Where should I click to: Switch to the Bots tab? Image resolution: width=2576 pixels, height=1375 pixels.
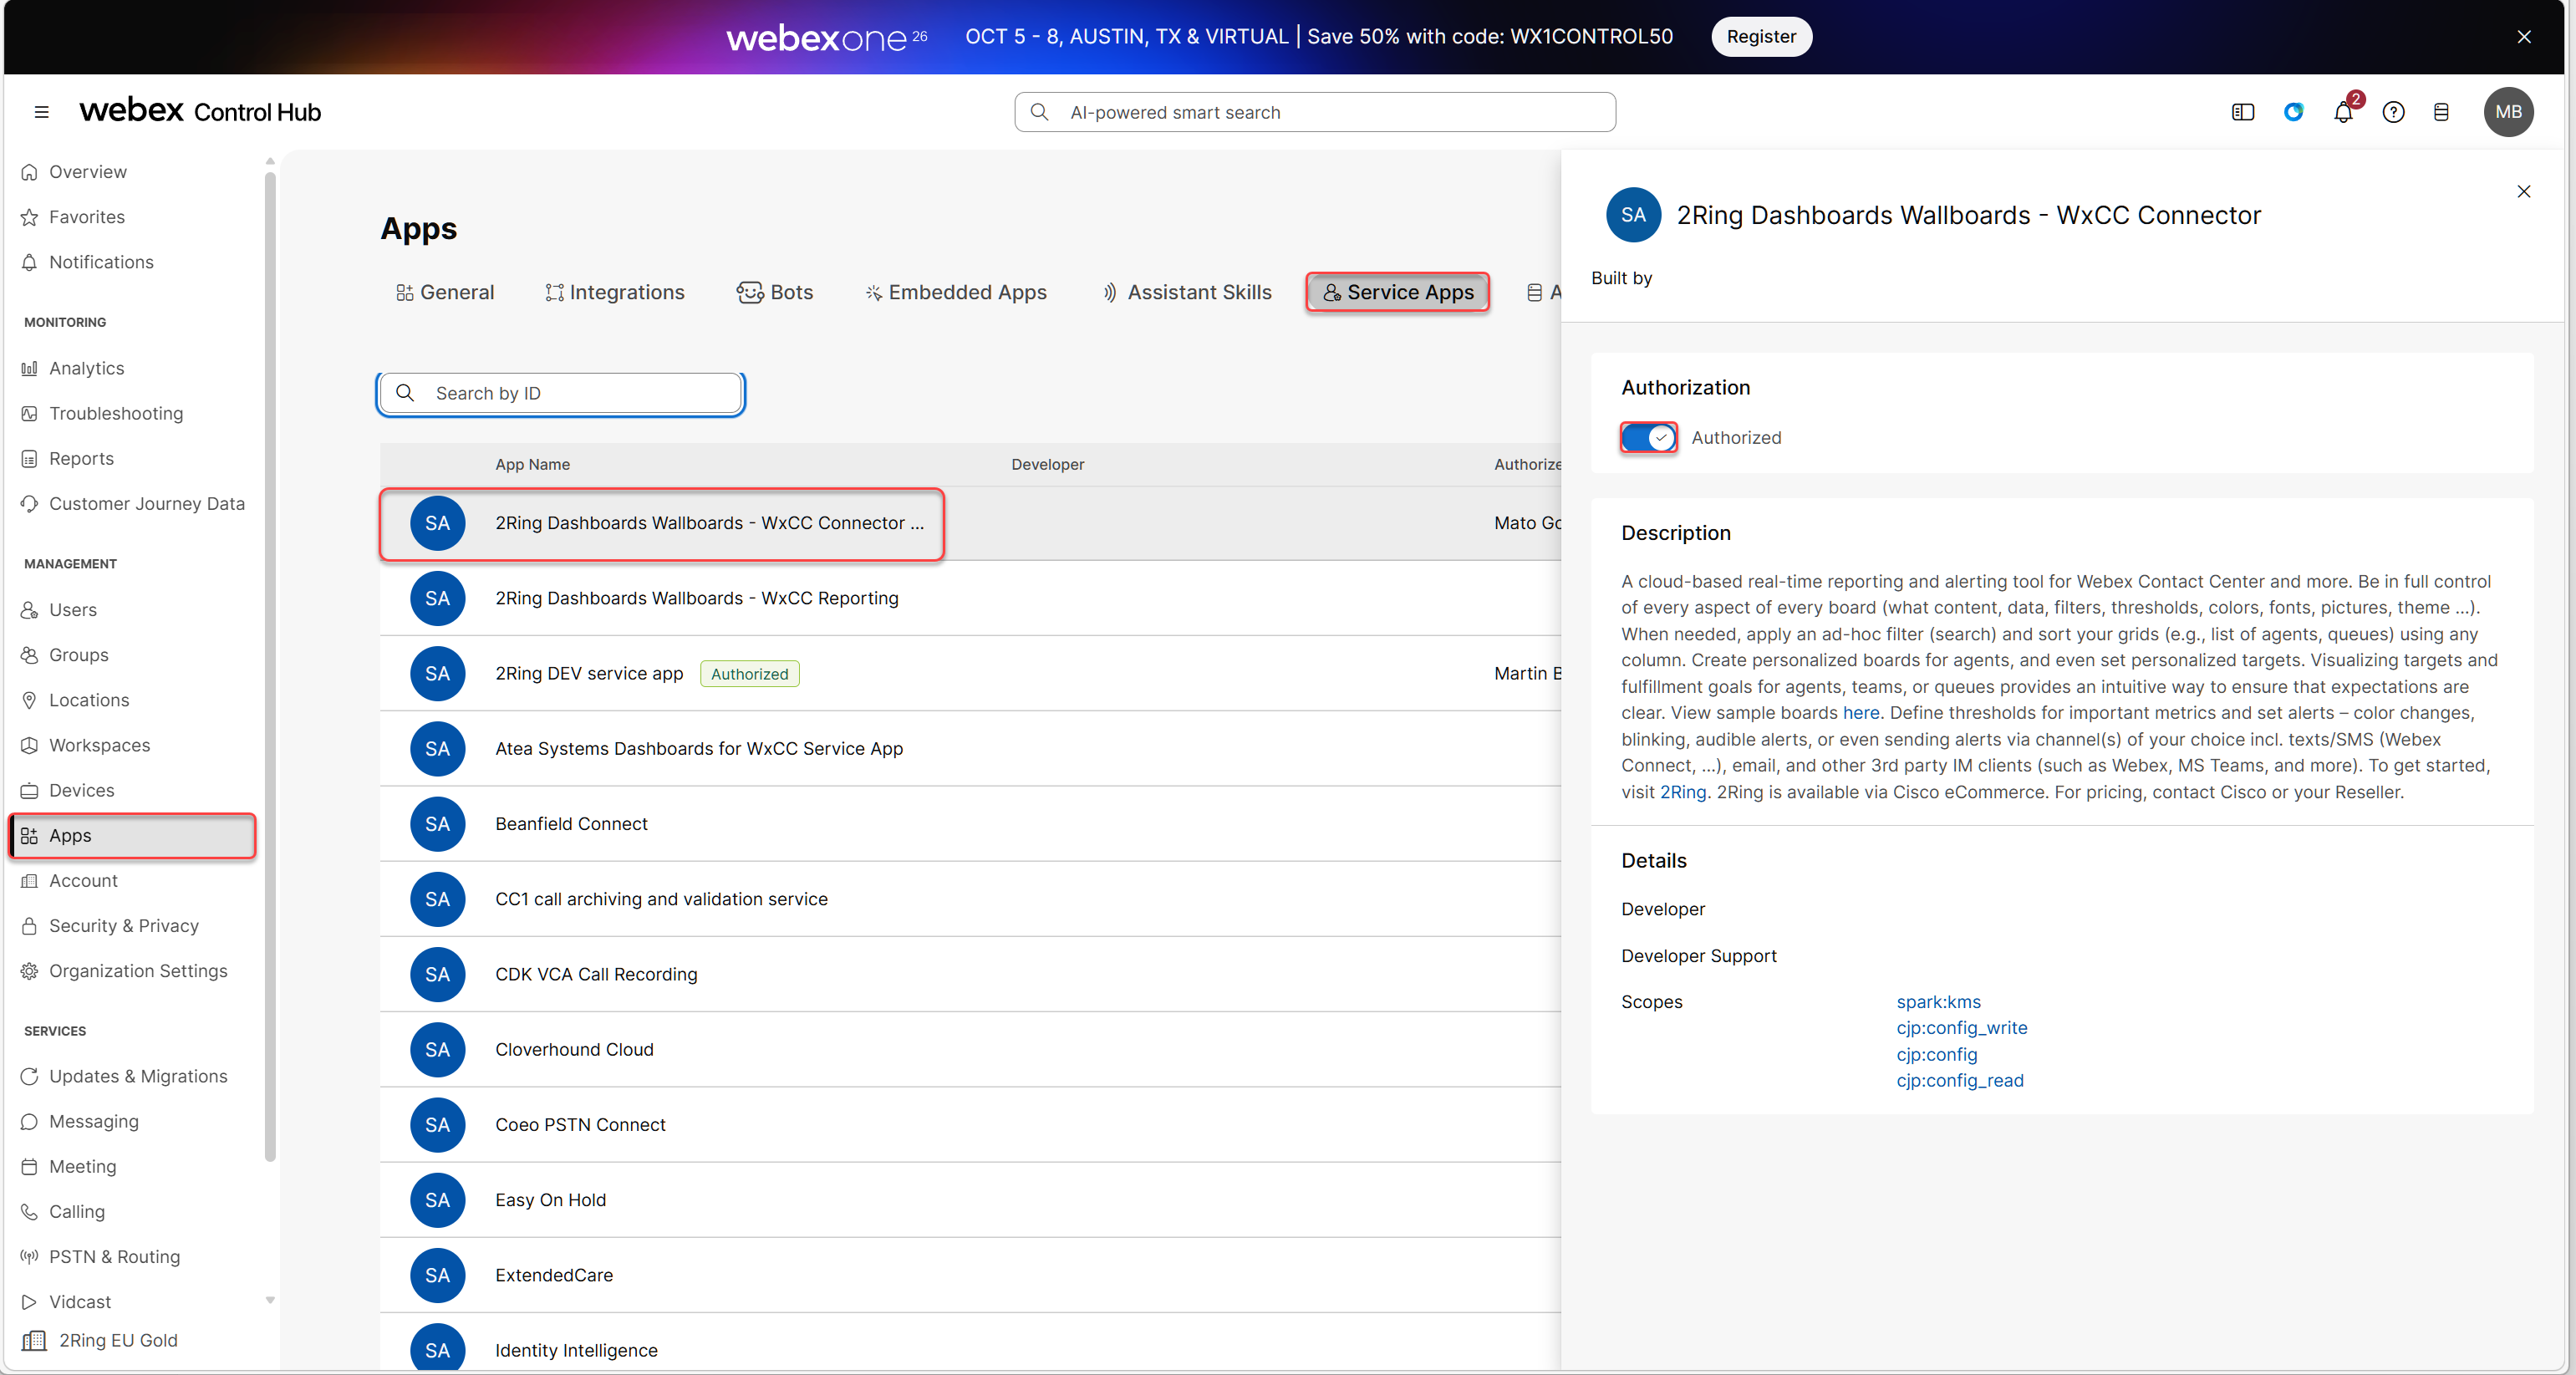(775, 292)
